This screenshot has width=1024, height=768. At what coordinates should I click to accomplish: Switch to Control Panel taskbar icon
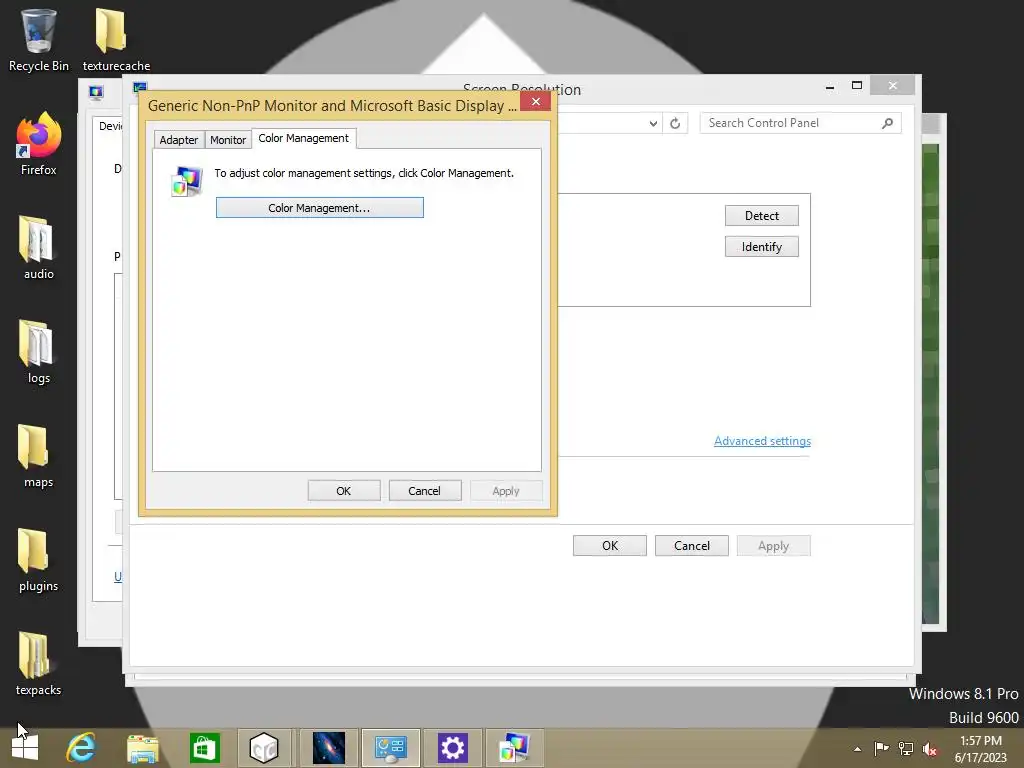[x=391, y=748]
